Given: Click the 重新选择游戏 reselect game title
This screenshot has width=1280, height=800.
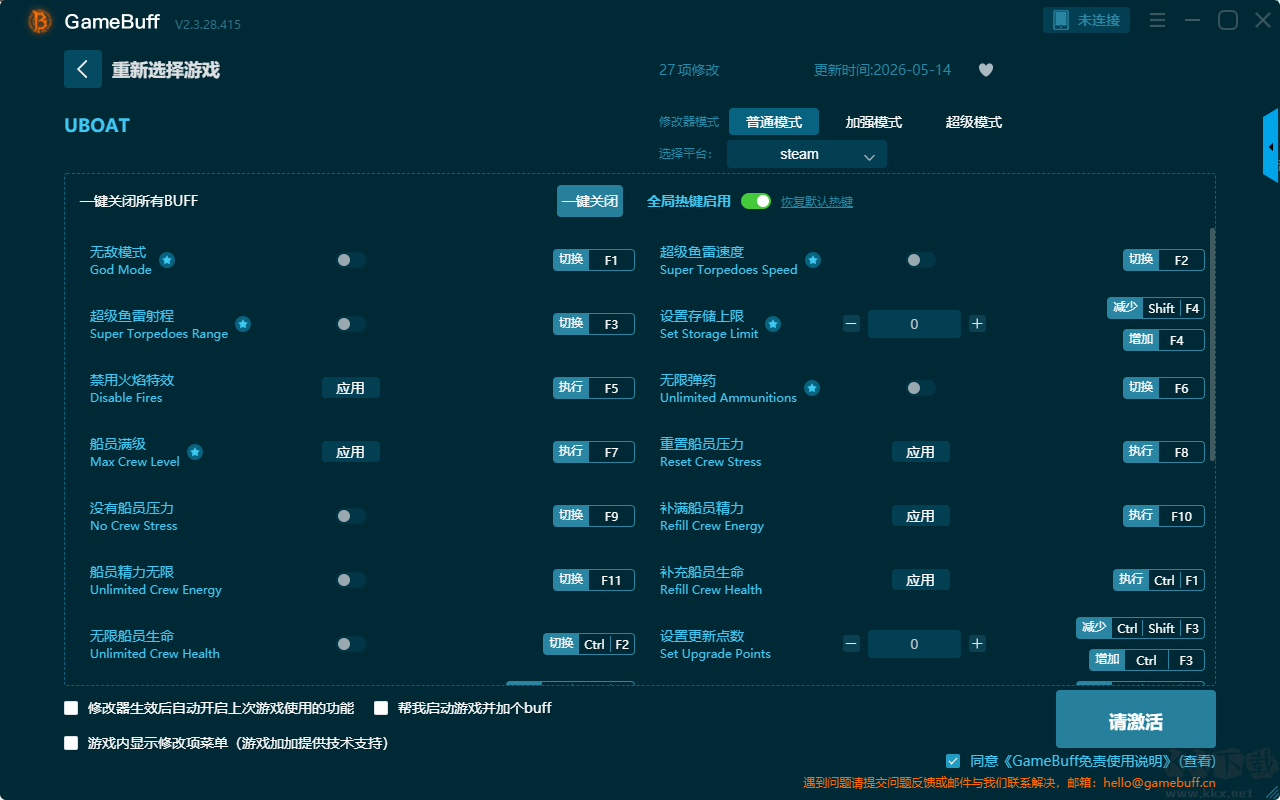Looking at the screenshot, I should [166, 70].
